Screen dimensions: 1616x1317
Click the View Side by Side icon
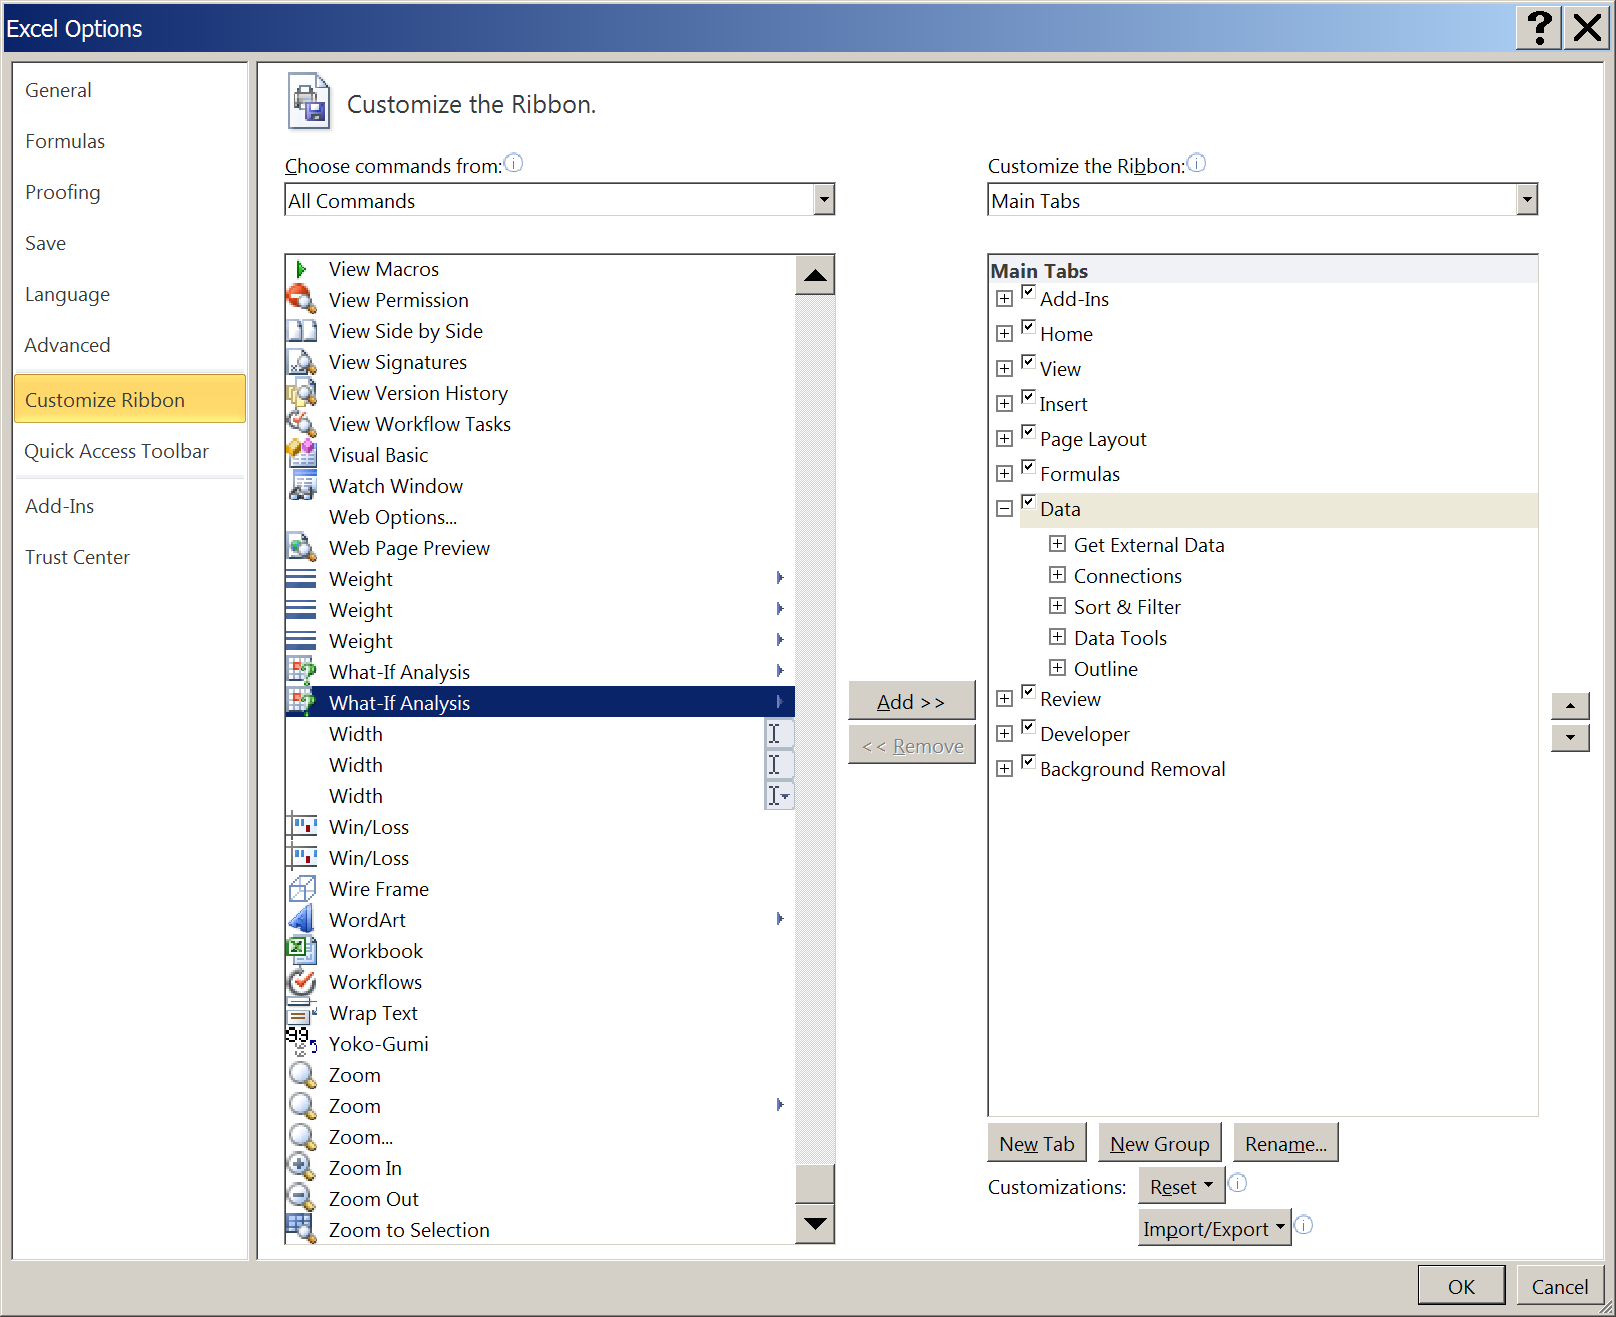[301, 331]
